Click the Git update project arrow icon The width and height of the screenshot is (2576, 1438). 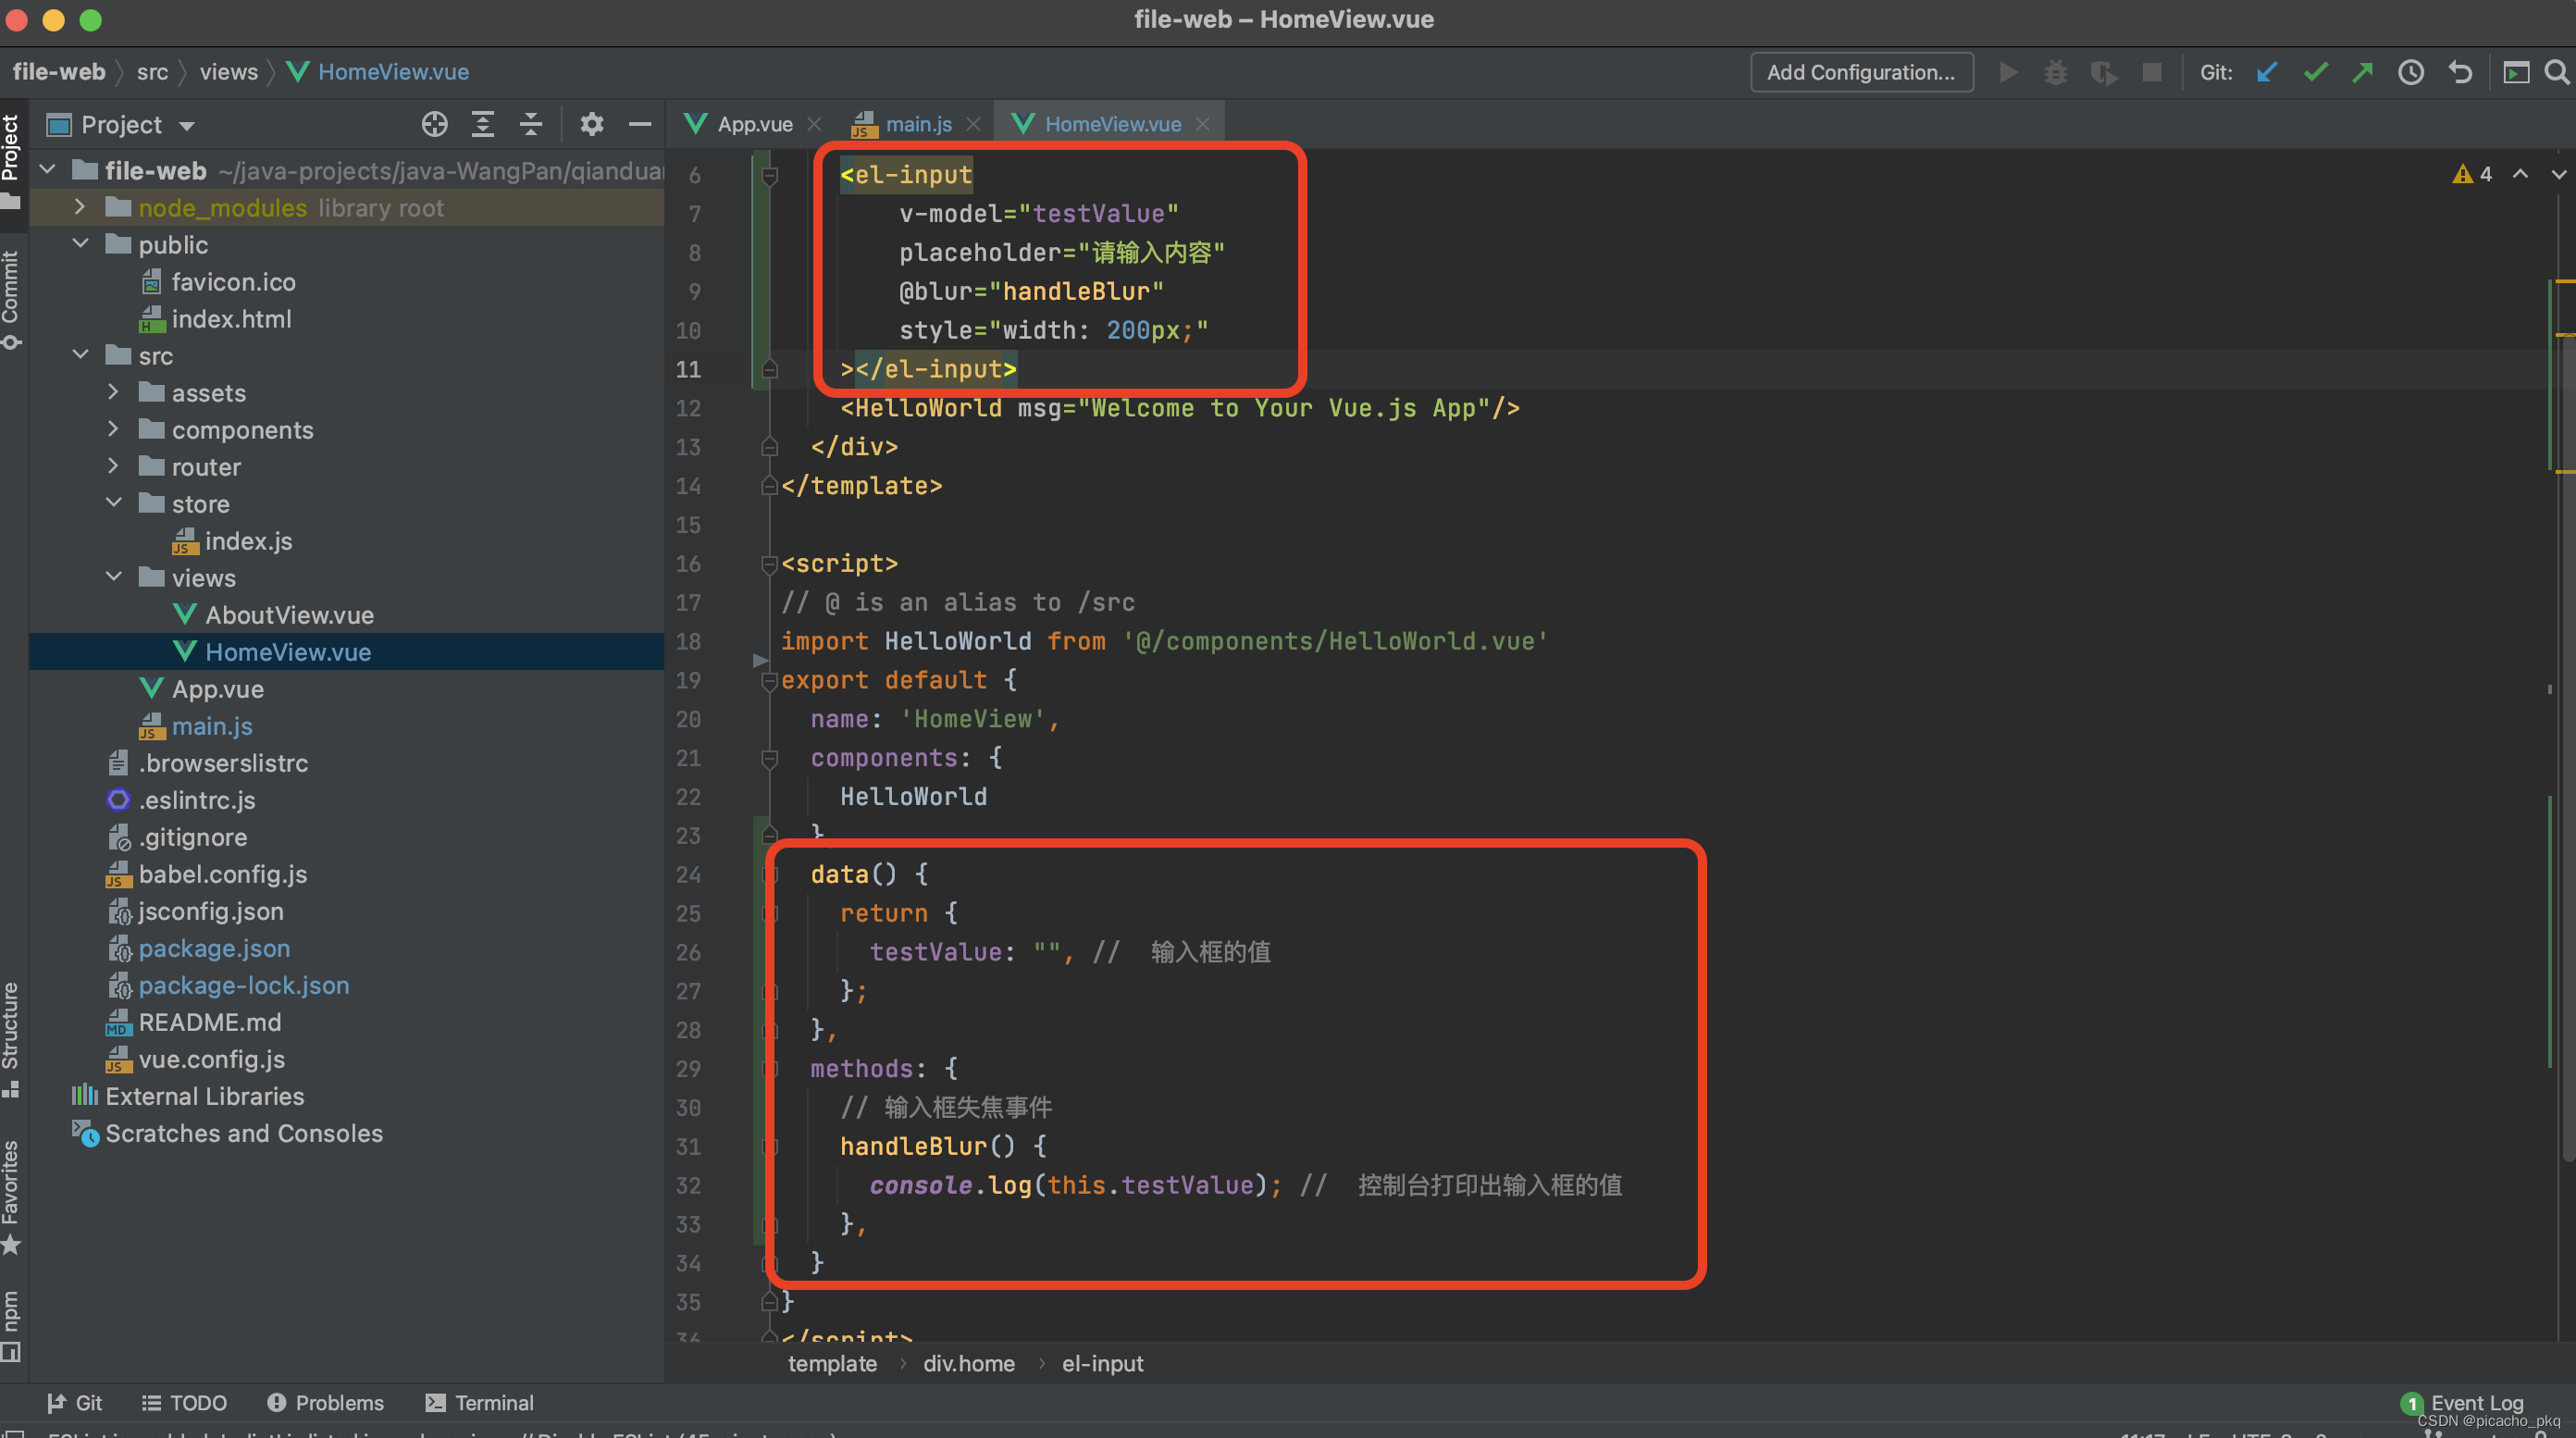tap(2267, 72)
